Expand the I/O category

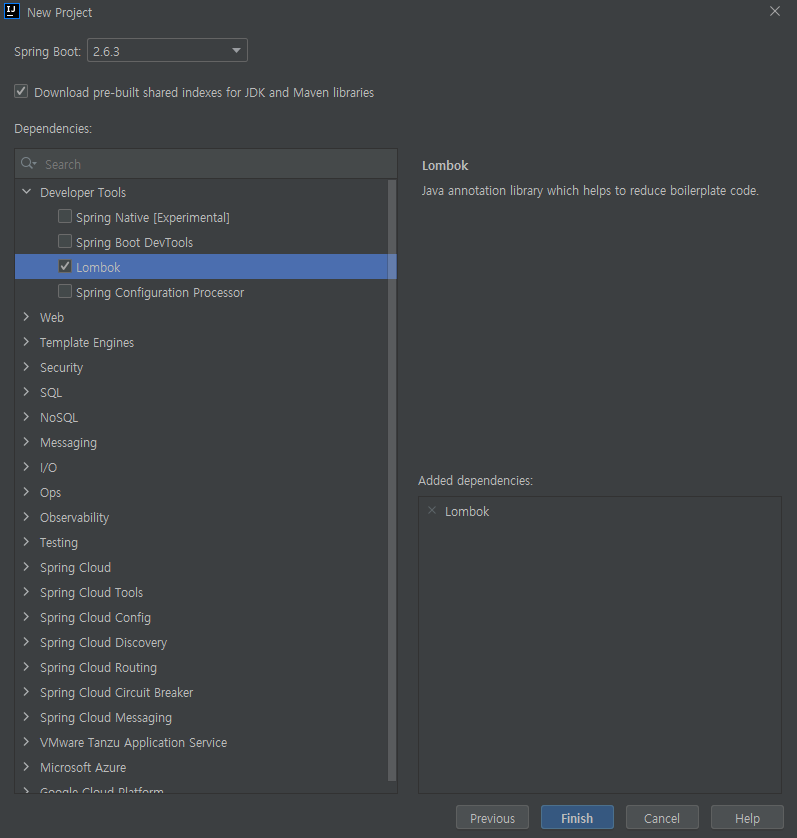[26, 467]
